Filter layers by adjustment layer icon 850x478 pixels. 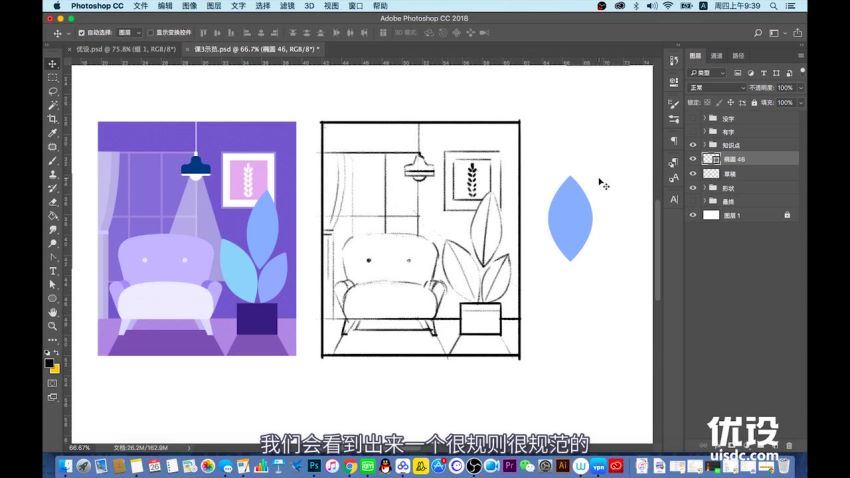pos(751,73)
